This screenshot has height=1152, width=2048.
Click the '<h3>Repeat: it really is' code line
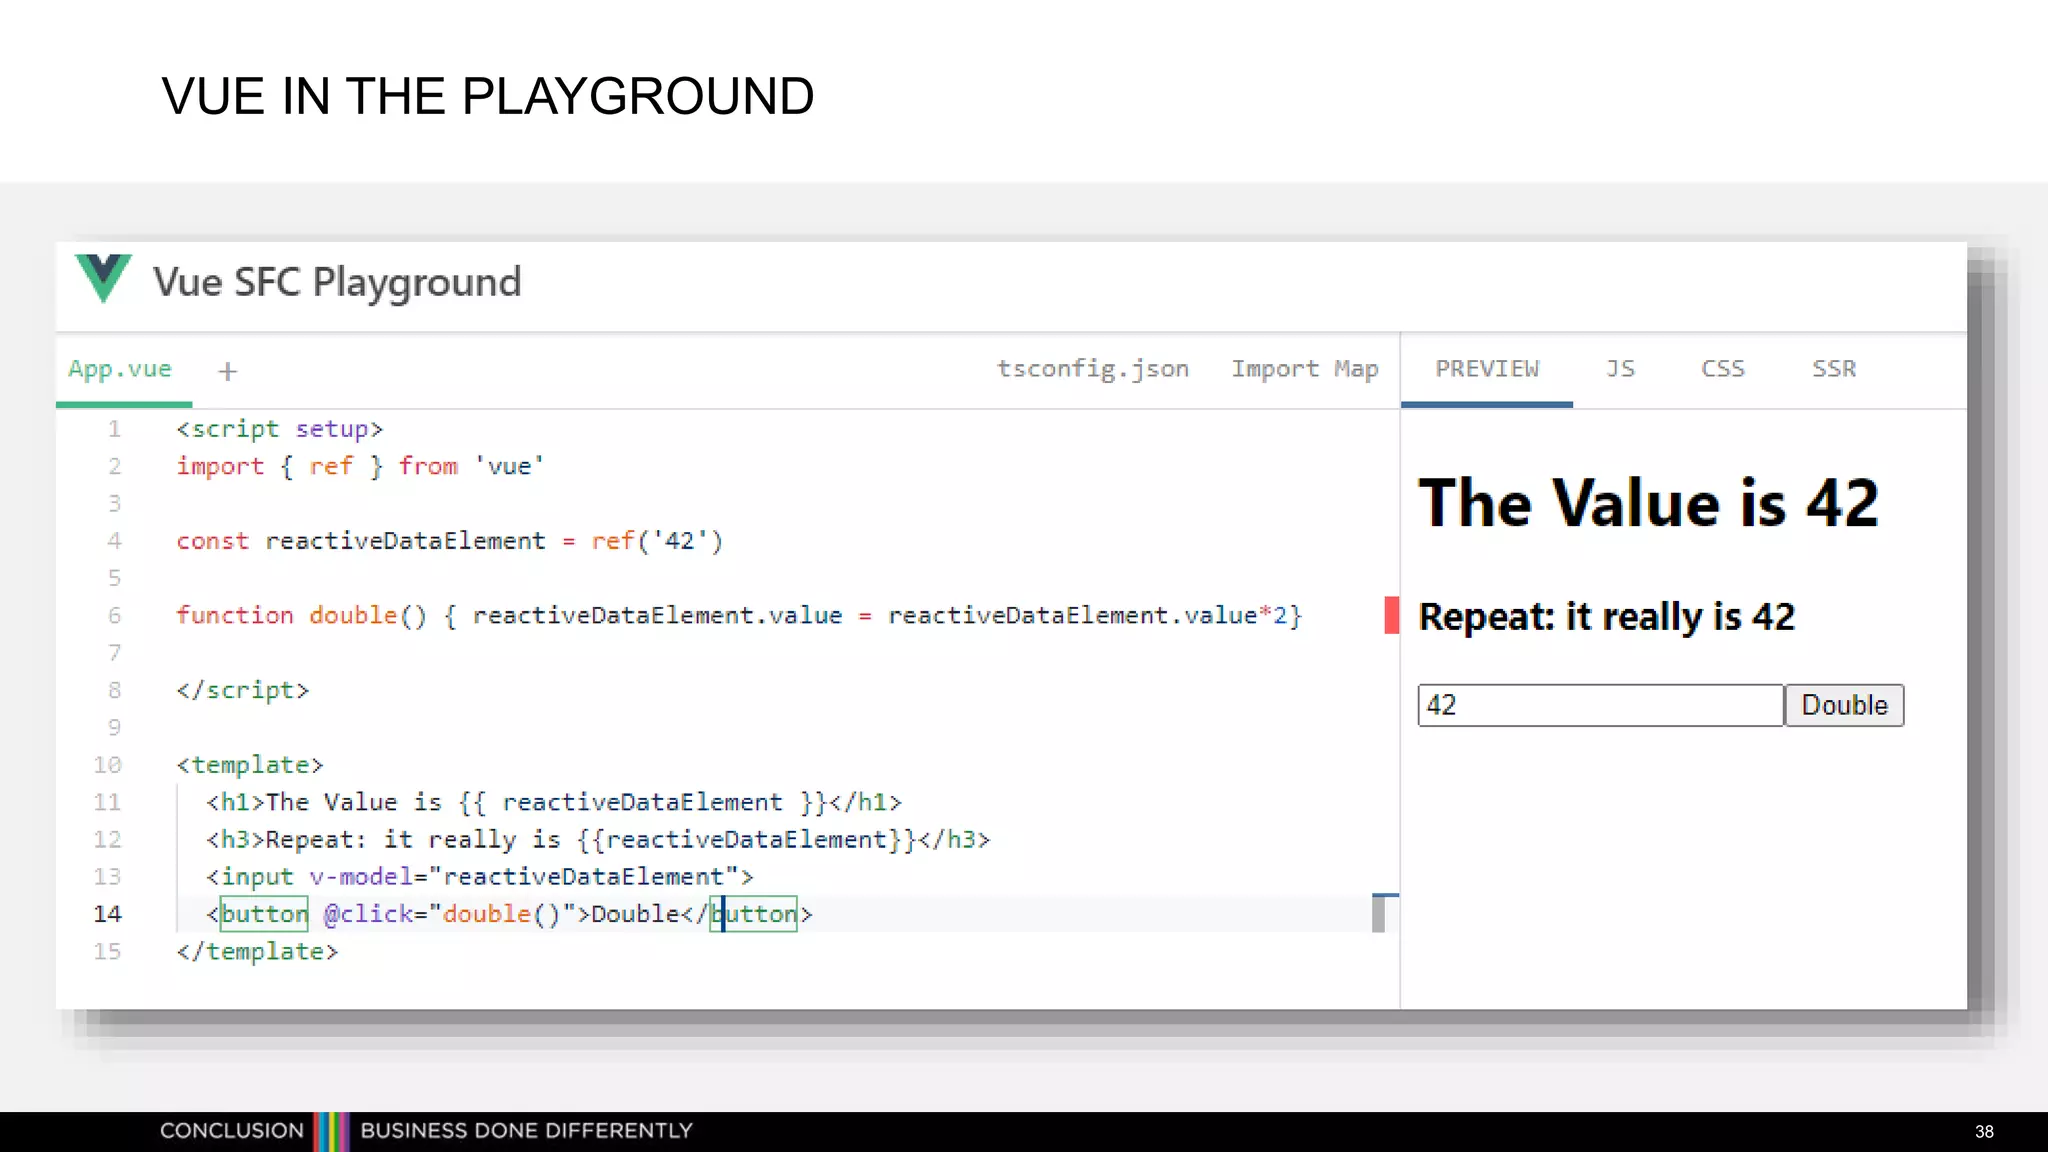[598, 839]
